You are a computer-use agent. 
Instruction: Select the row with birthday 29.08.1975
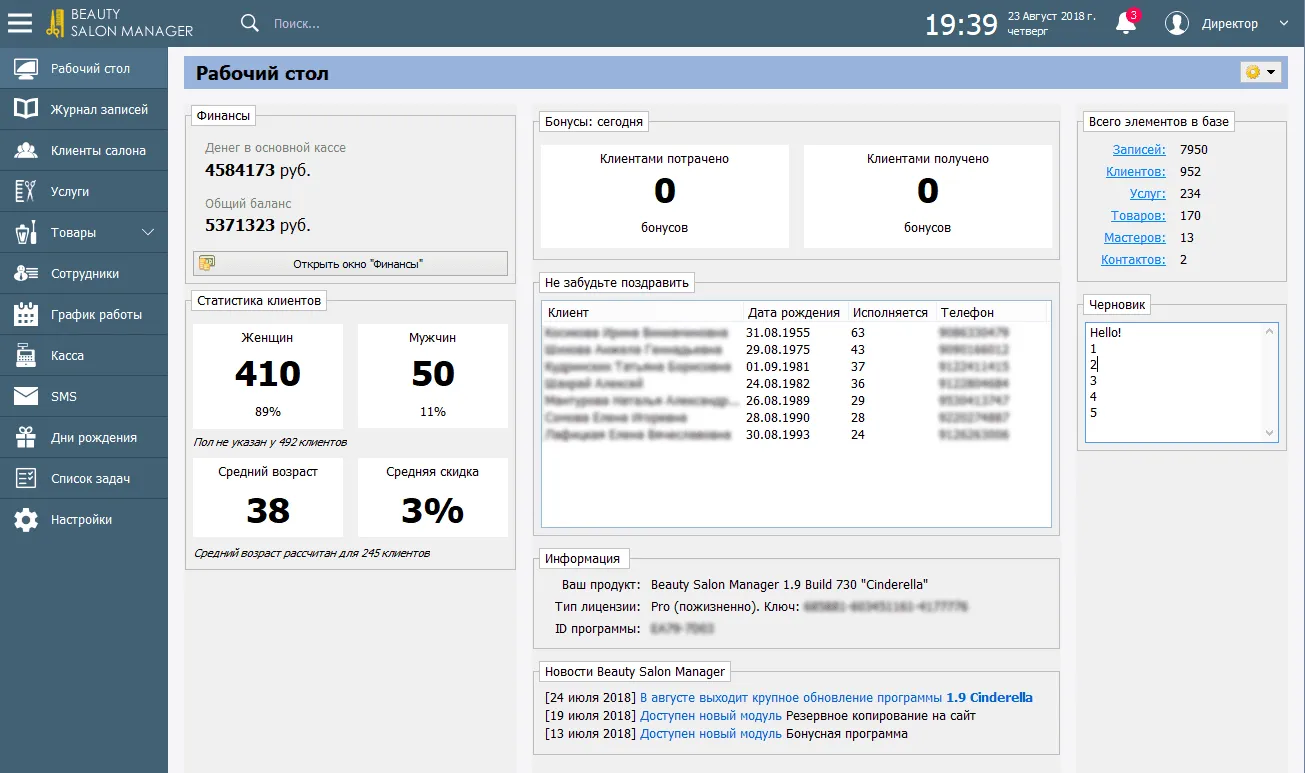tap(795, 350)
